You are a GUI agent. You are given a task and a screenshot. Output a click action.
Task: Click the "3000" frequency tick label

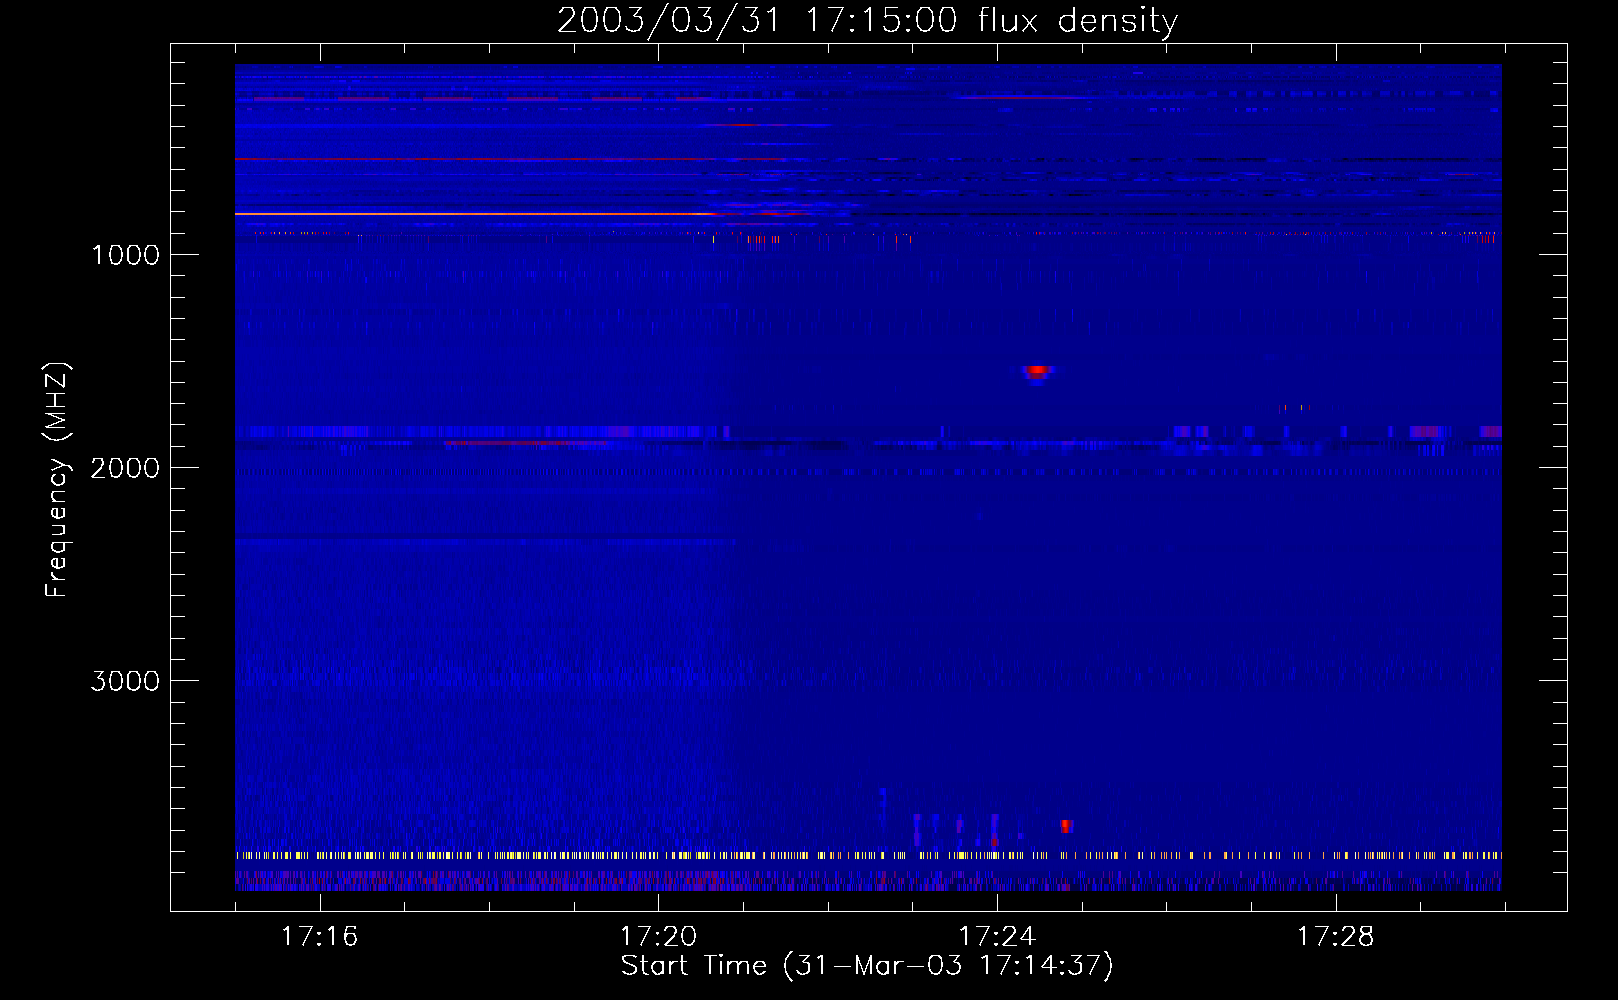(125, 681)
